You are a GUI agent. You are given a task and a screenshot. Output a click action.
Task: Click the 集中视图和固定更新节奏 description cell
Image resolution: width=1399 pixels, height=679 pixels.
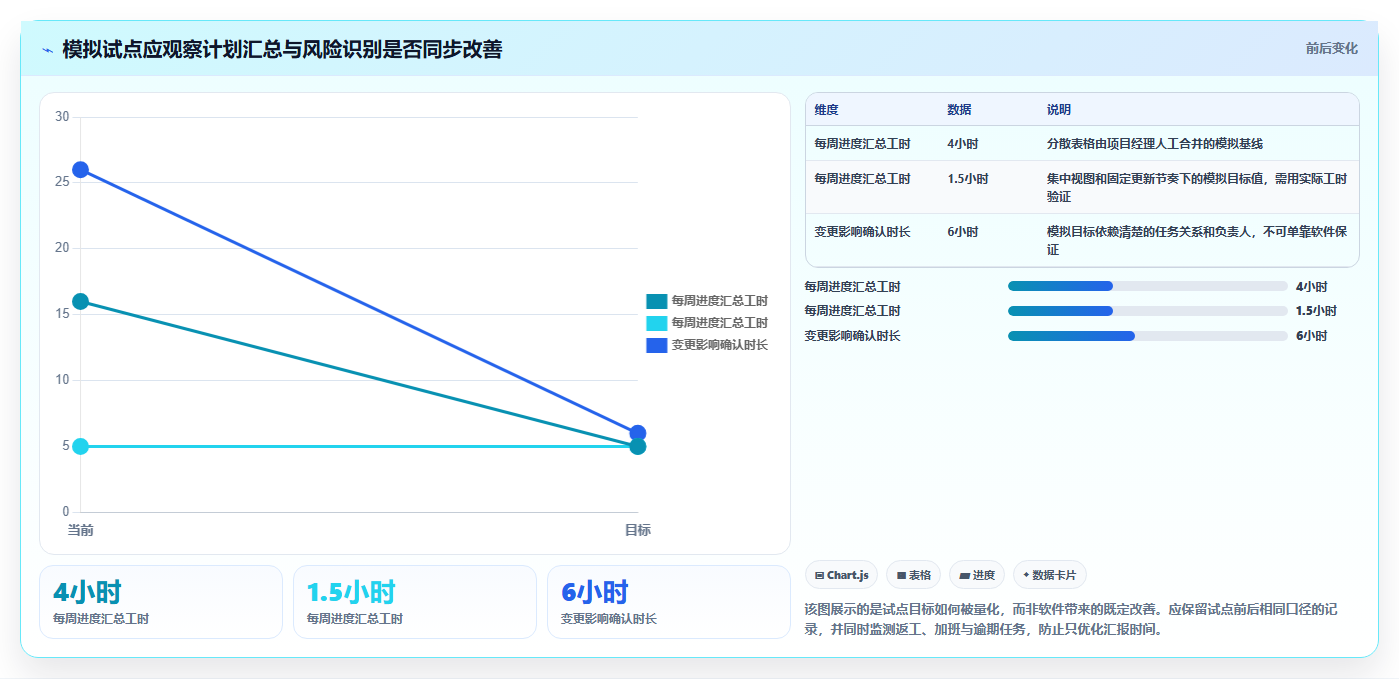point(1197,187)
